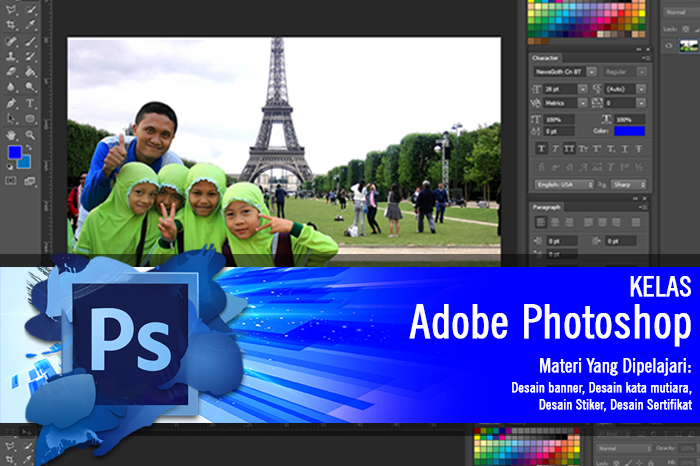Select the Eyedropper tool
Screen dimensions: 700x466
[30, 25]
